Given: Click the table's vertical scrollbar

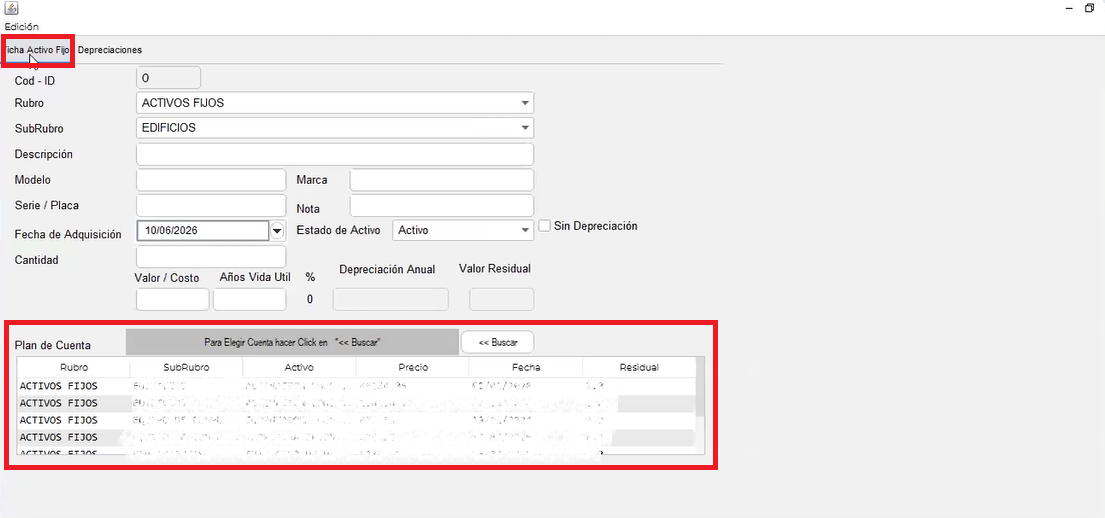Looking at the screenshot, I should click(699, 405).
